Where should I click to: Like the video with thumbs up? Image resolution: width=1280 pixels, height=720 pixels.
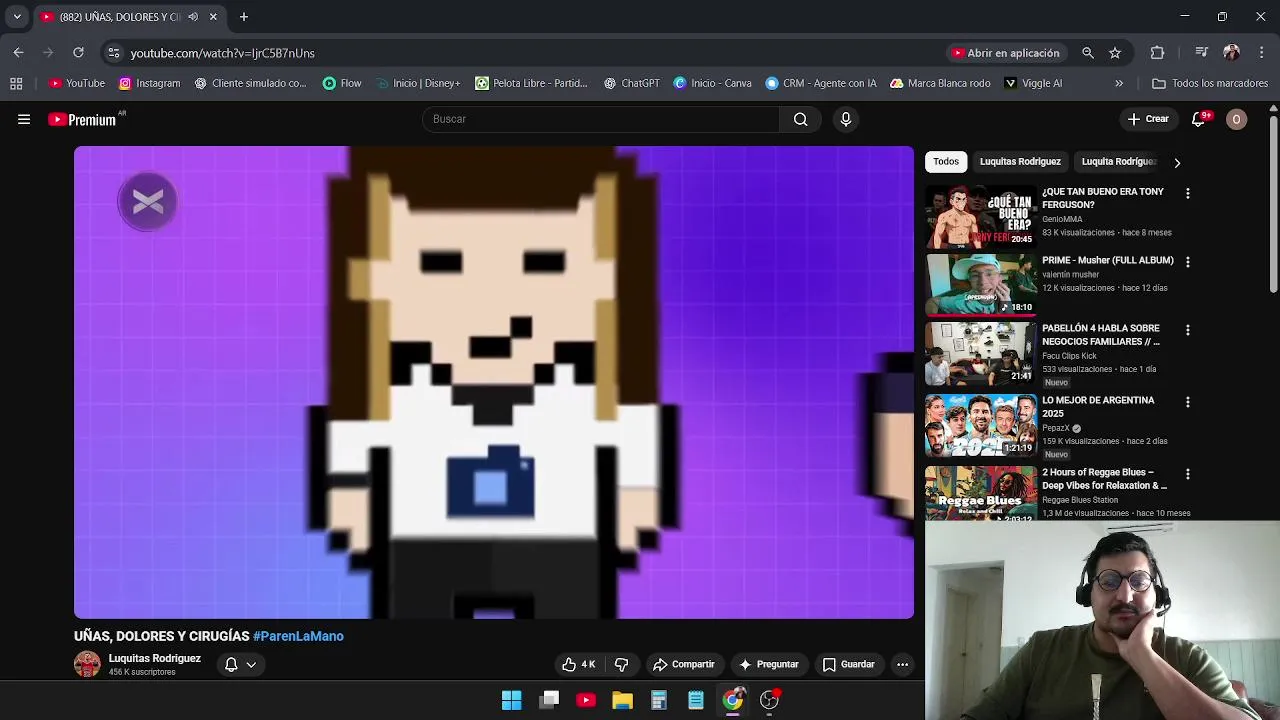point(578,664)
